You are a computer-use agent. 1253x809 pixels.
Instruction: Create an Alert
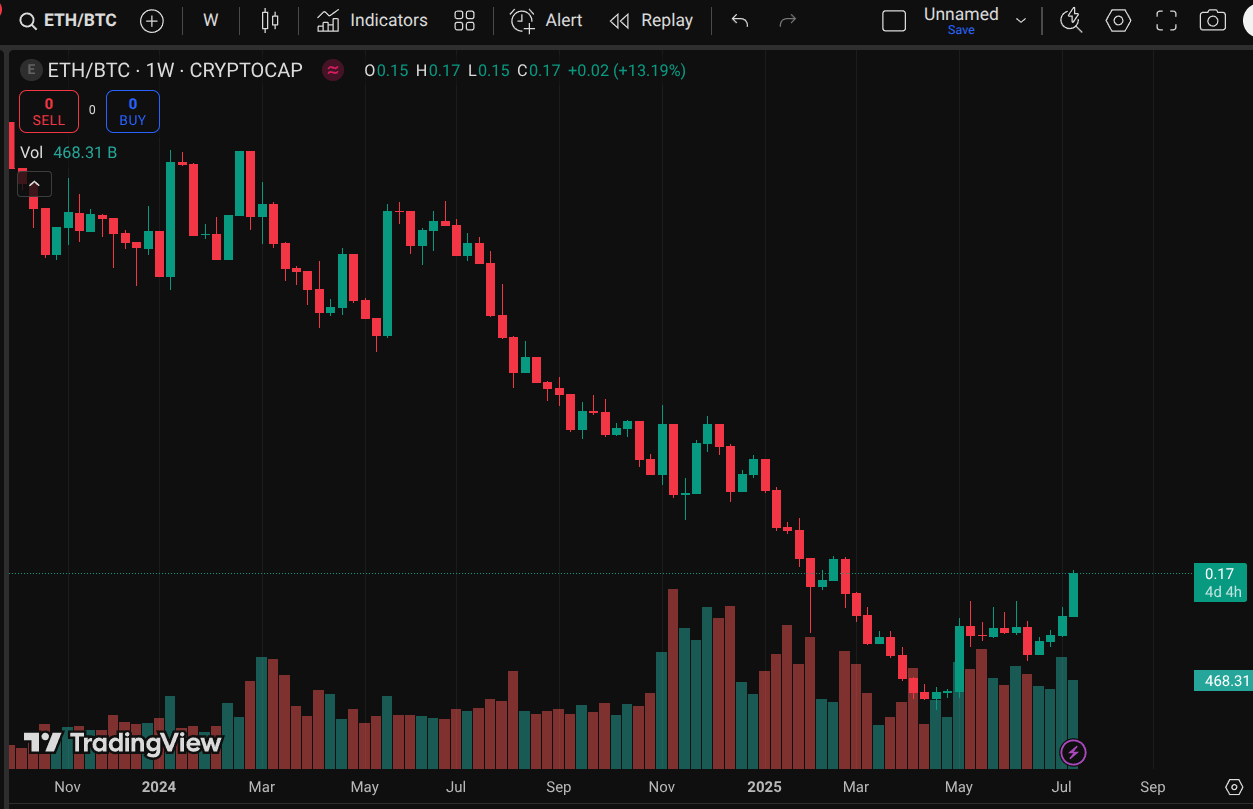point(546,20)
